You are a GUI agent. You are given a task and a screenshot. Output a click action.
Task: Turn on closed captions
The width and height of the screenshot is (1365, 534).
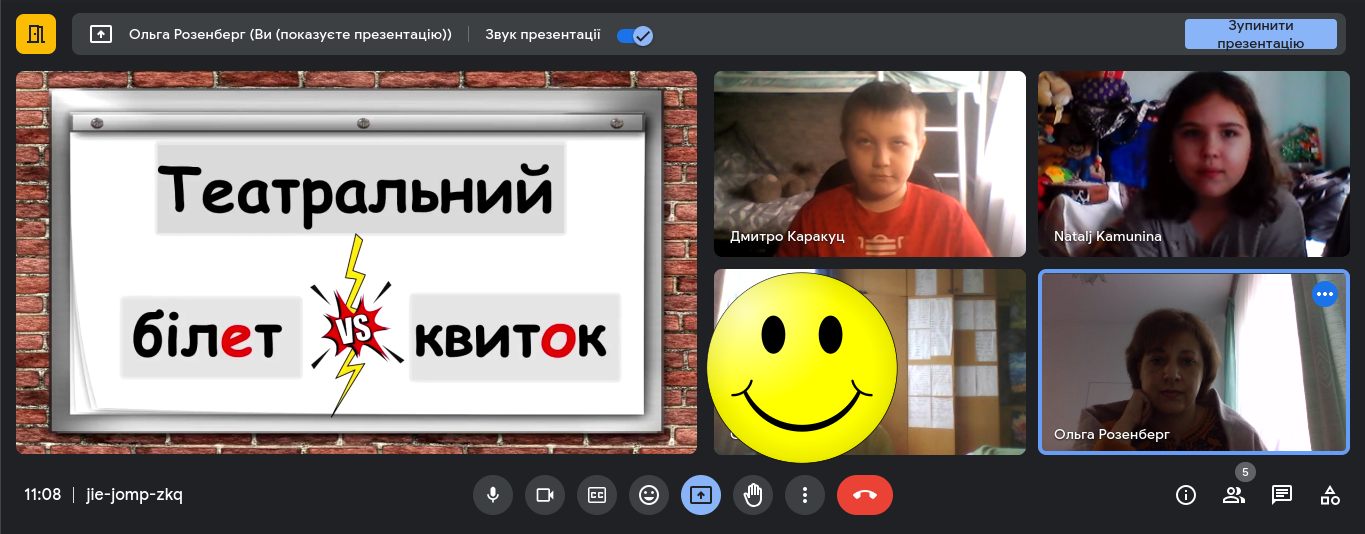pyautogui.click(x=597, y=495)
